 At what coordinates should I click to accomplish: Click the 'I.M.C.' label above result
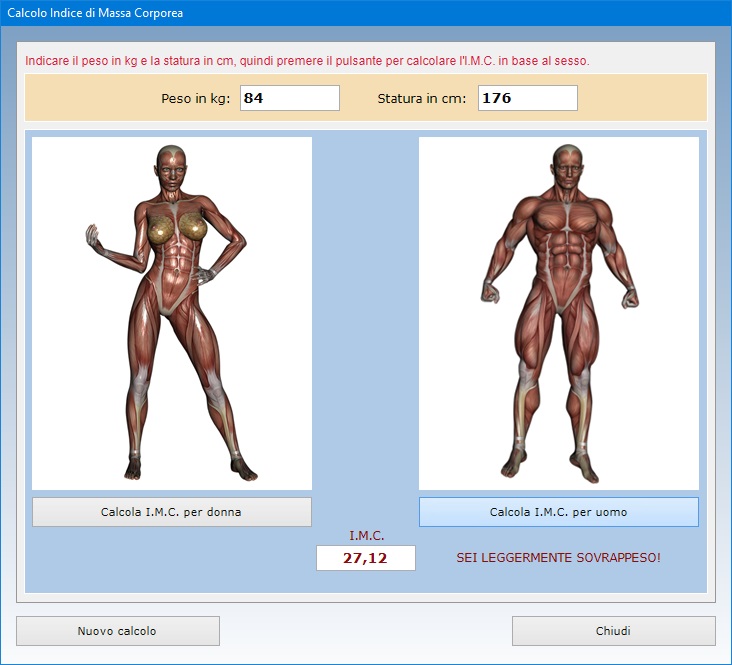(366, 536)
